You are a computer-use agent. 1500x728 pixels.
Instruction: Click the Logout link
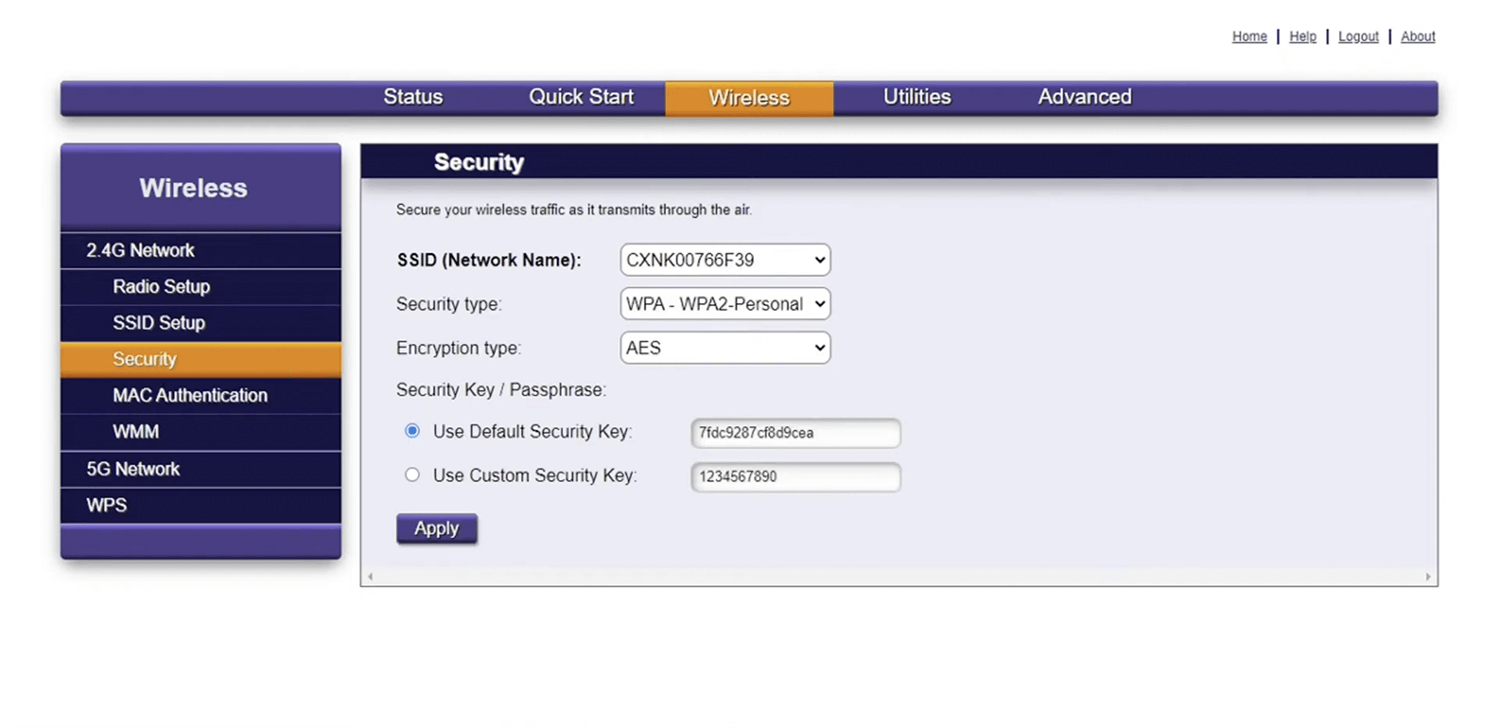point(1358,37)
